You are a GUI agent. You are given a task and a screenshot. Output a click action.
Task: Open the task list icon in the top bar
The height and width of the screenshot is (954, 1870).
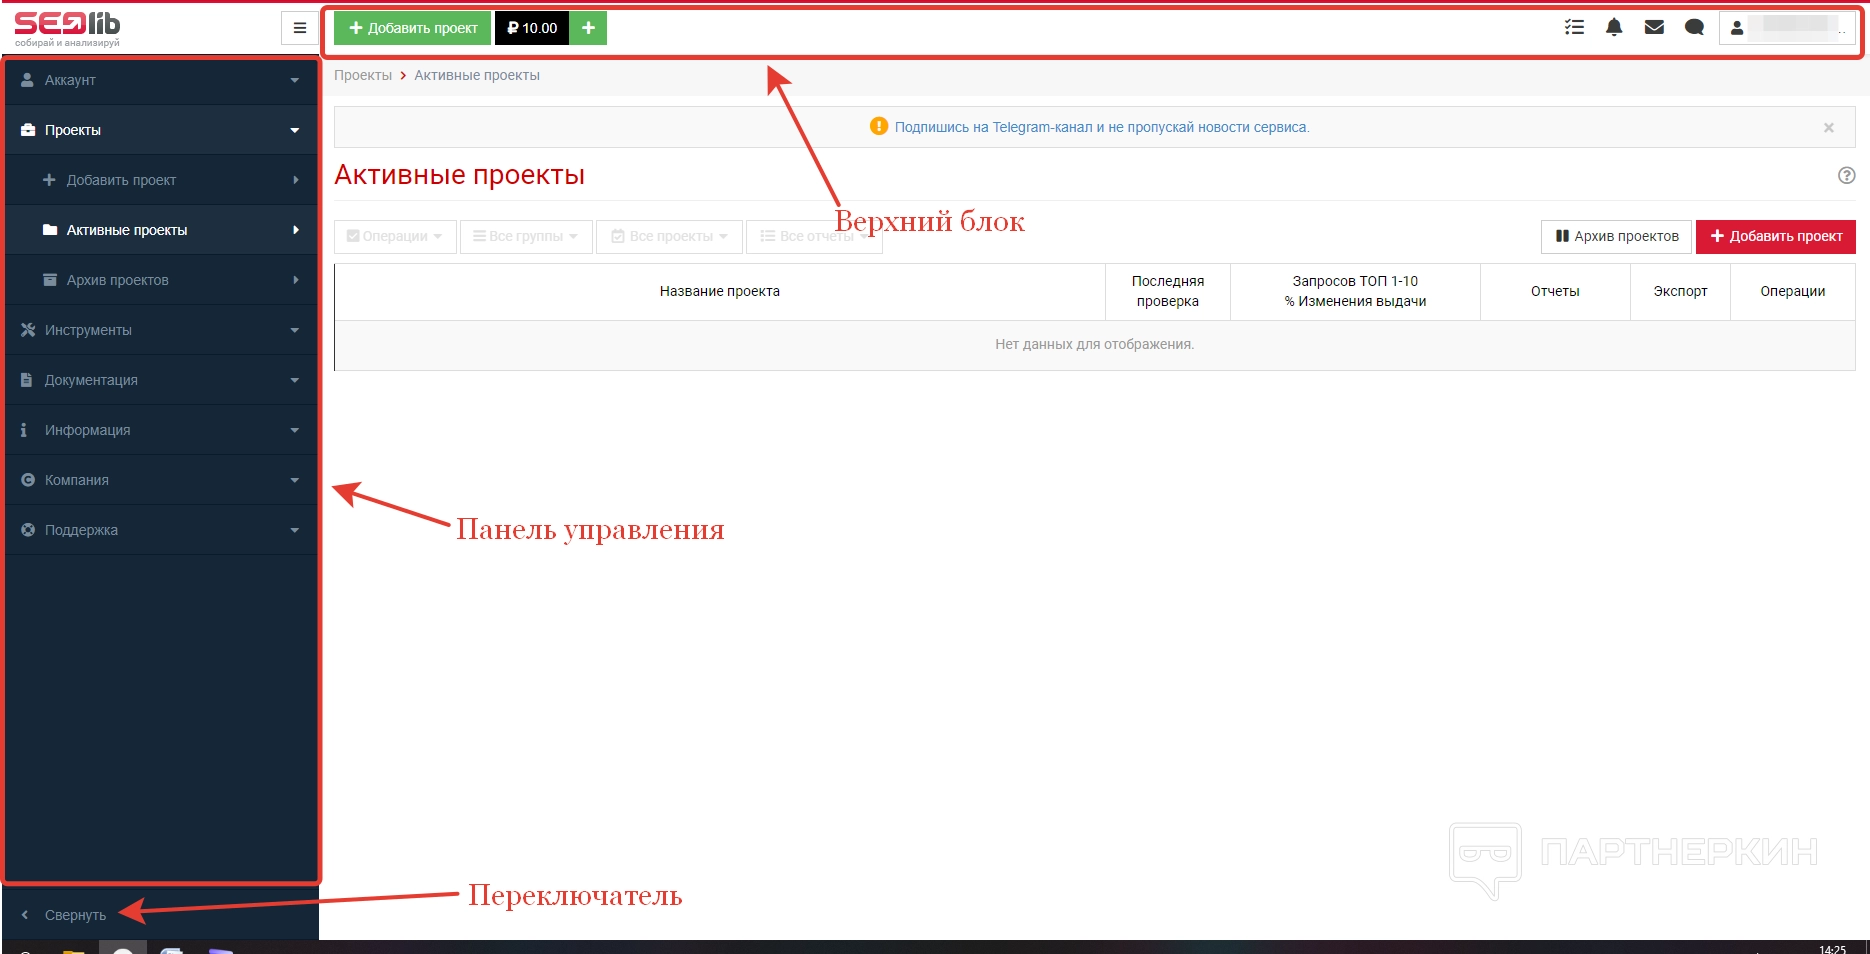[x=1574, y=28]
